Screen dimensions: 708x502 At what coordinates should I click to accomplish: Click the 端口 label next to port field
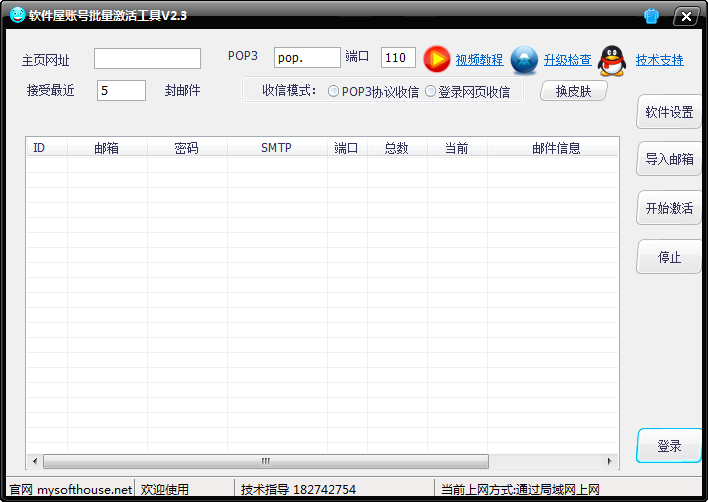tap(357, 56)
